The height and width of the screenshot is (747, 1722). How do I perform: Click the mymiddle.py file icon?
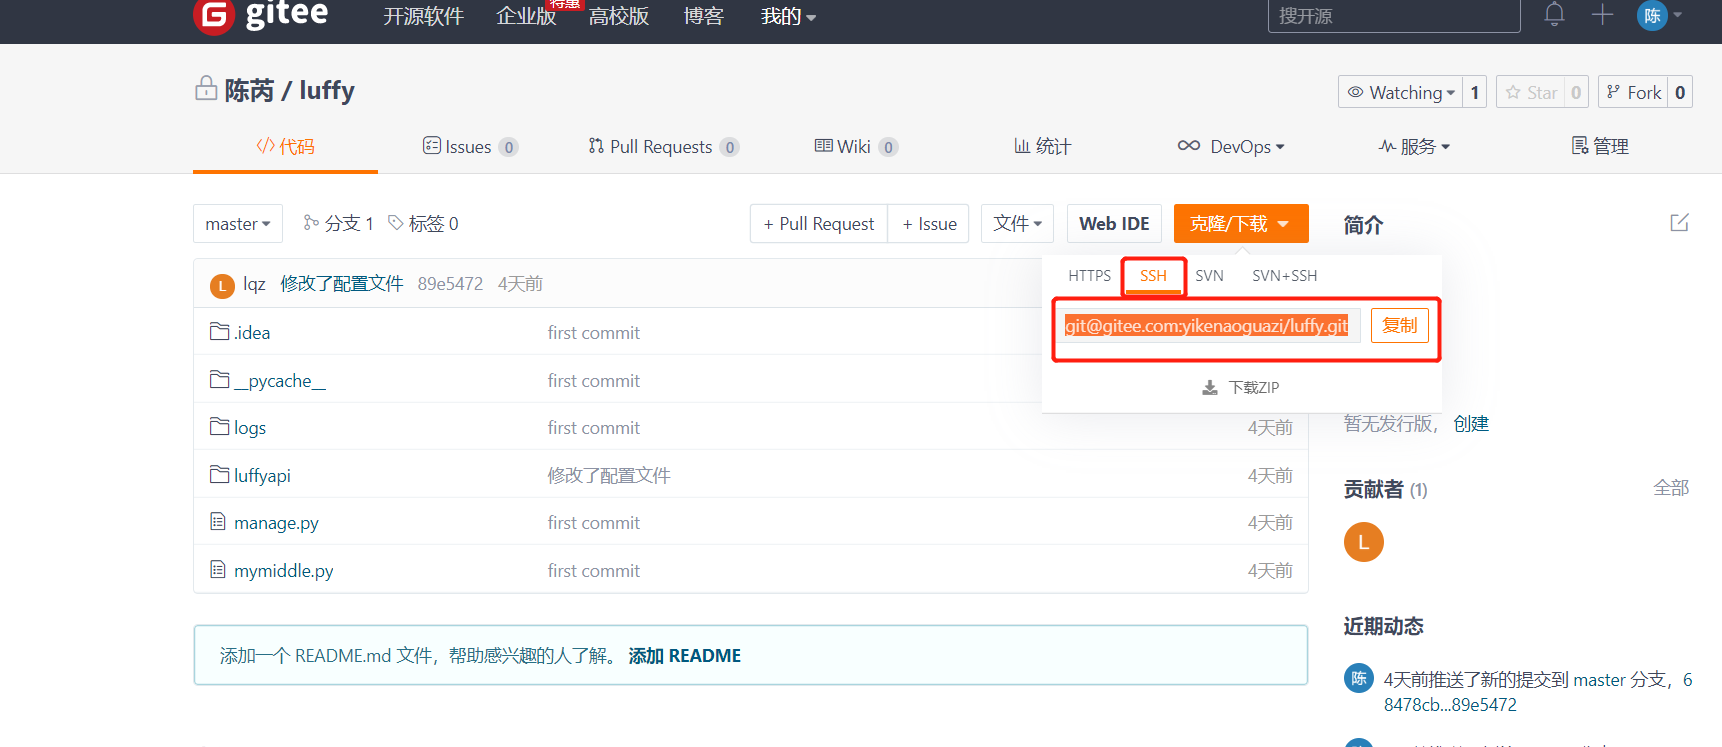[x=218, y=569]
